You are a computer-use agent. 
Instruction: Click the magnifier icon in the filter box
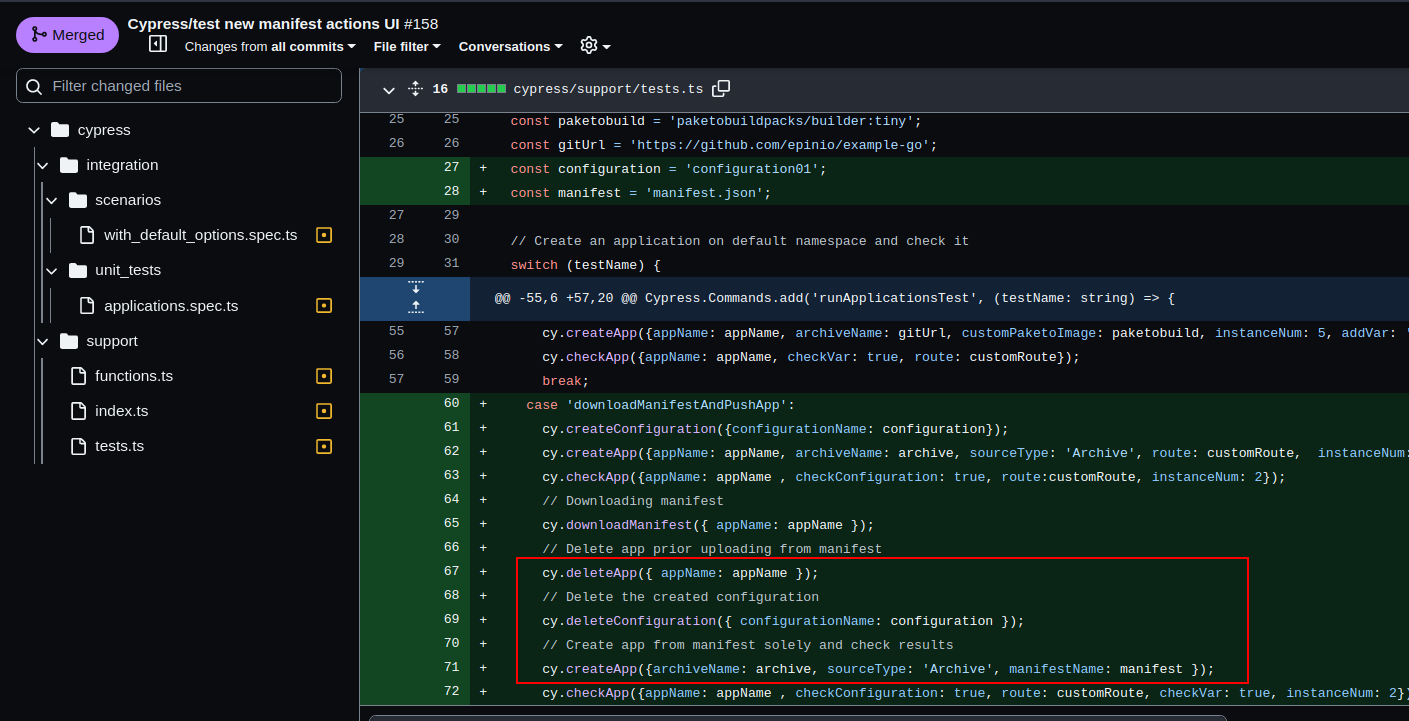tap(33, 87)
